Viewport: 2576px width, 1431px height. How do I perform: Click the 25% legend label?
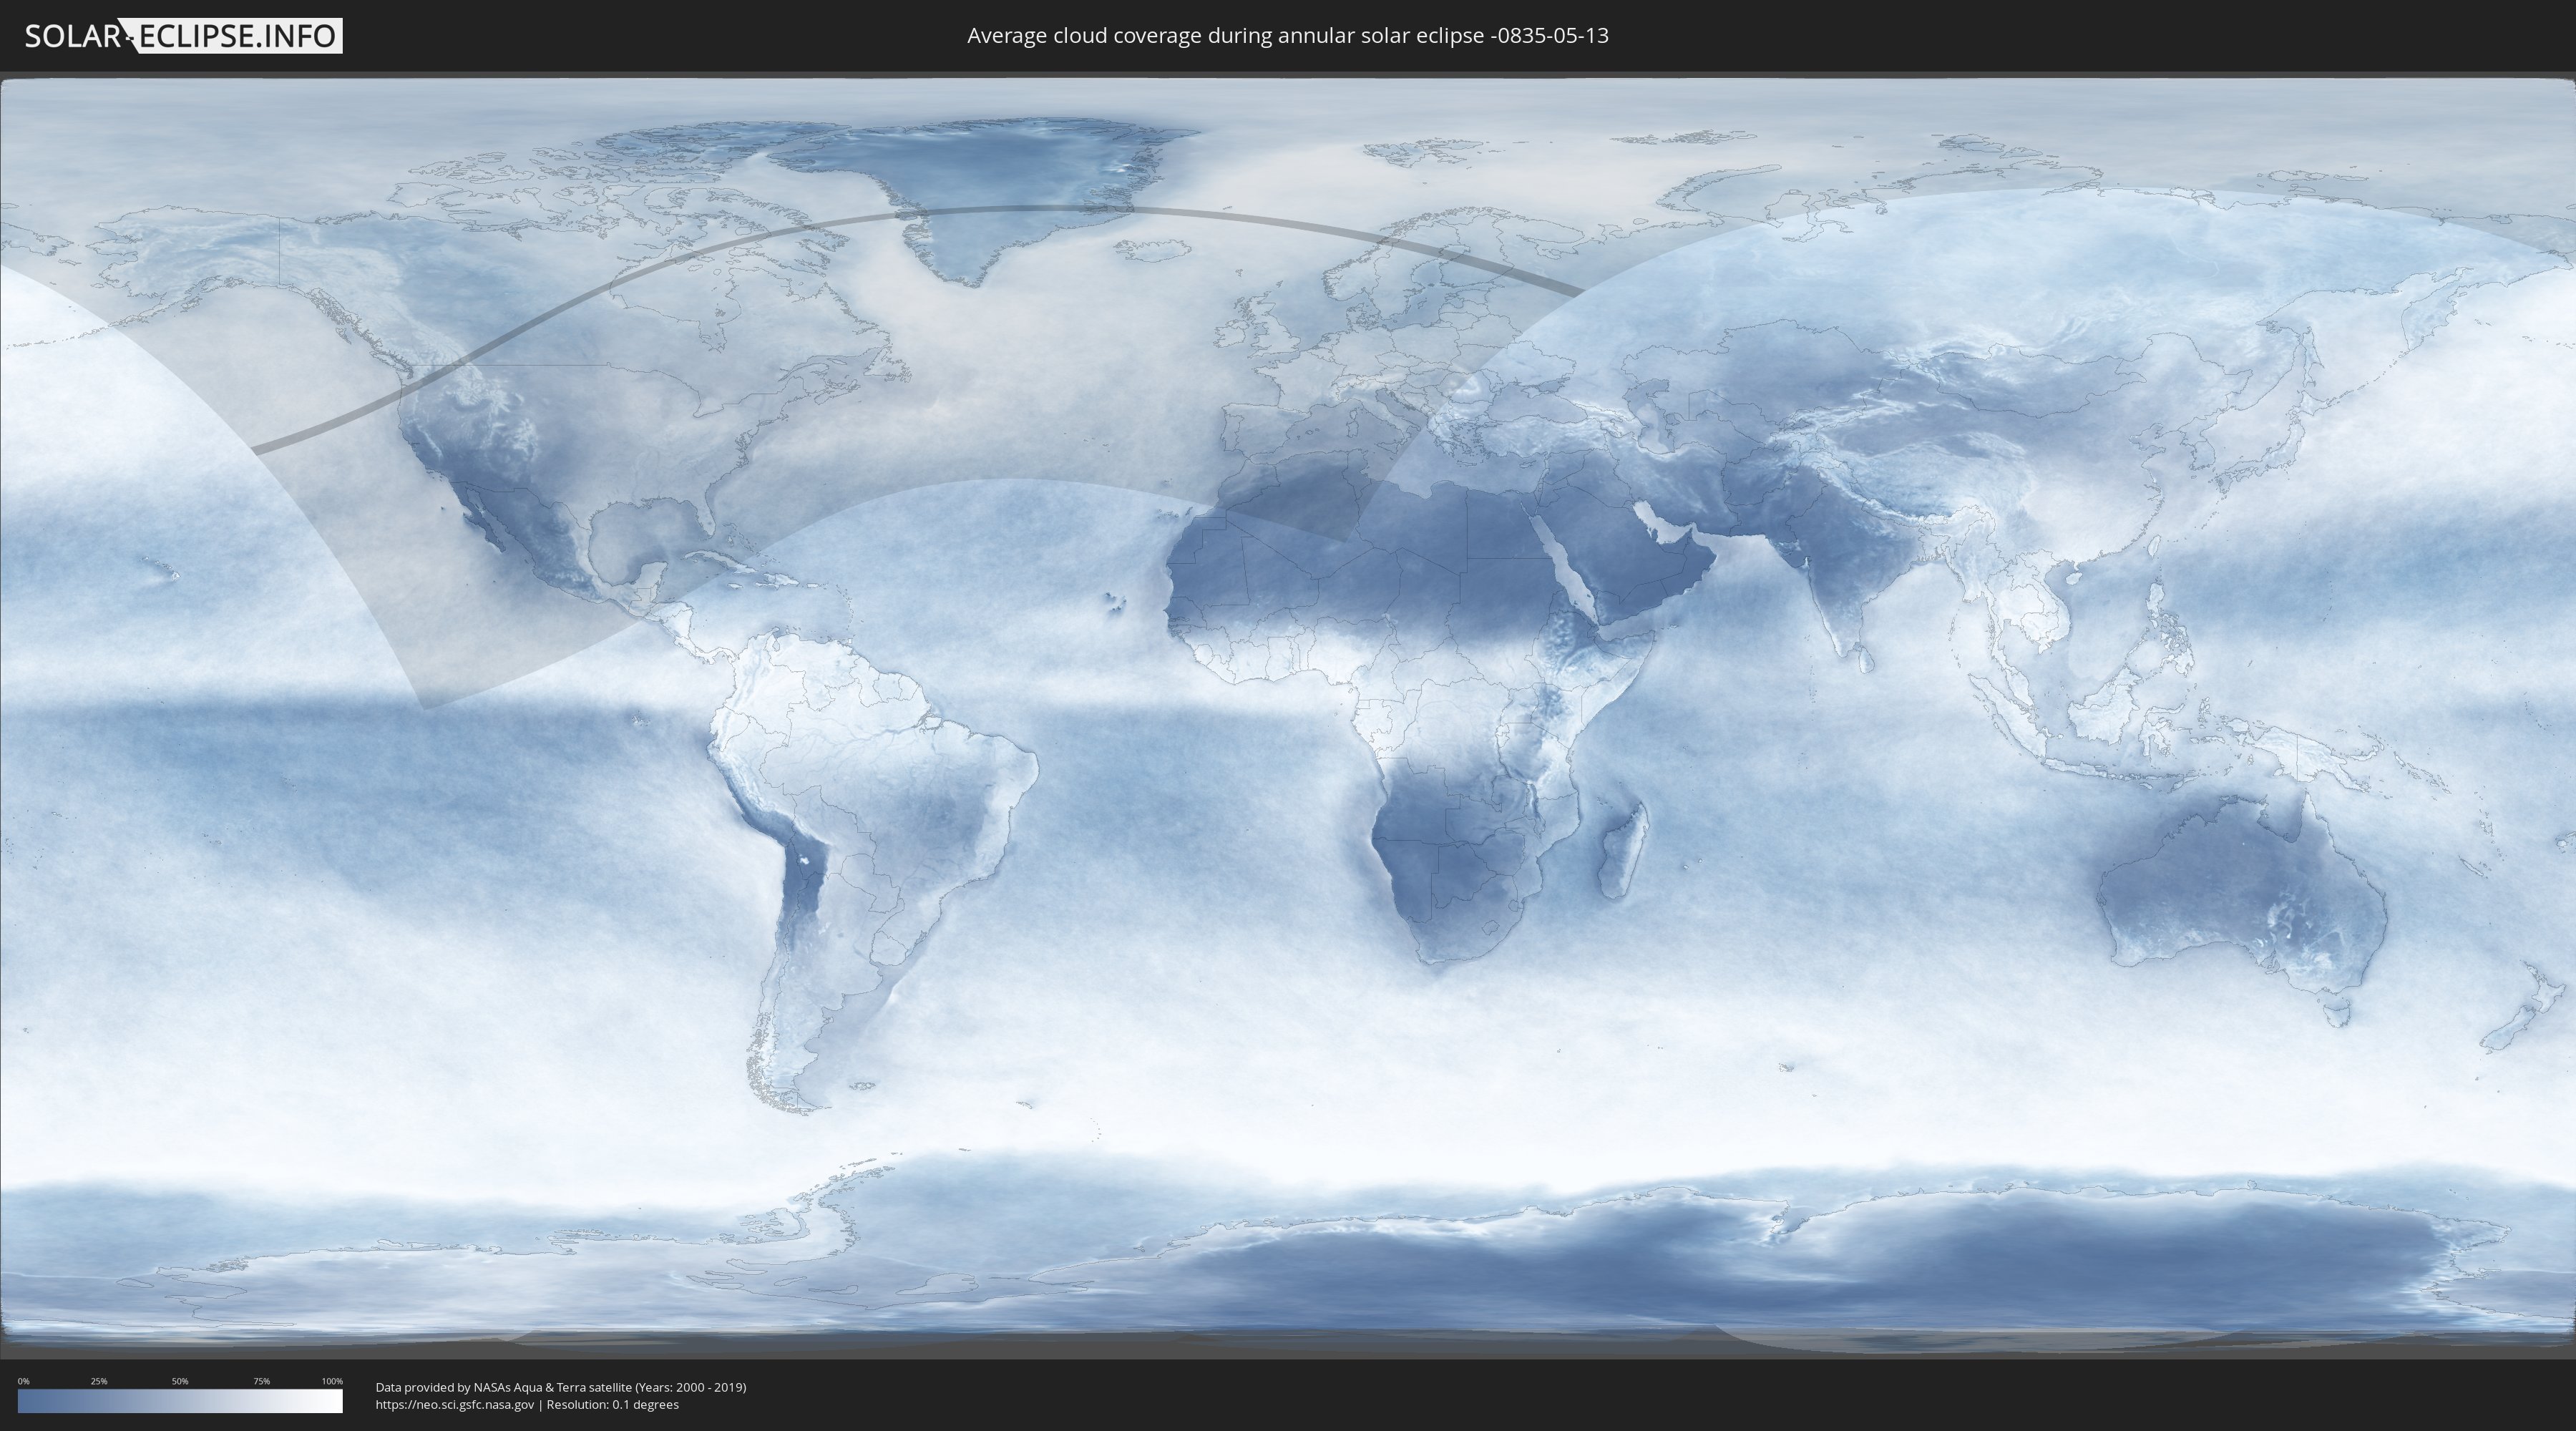tap(99, 1381)
